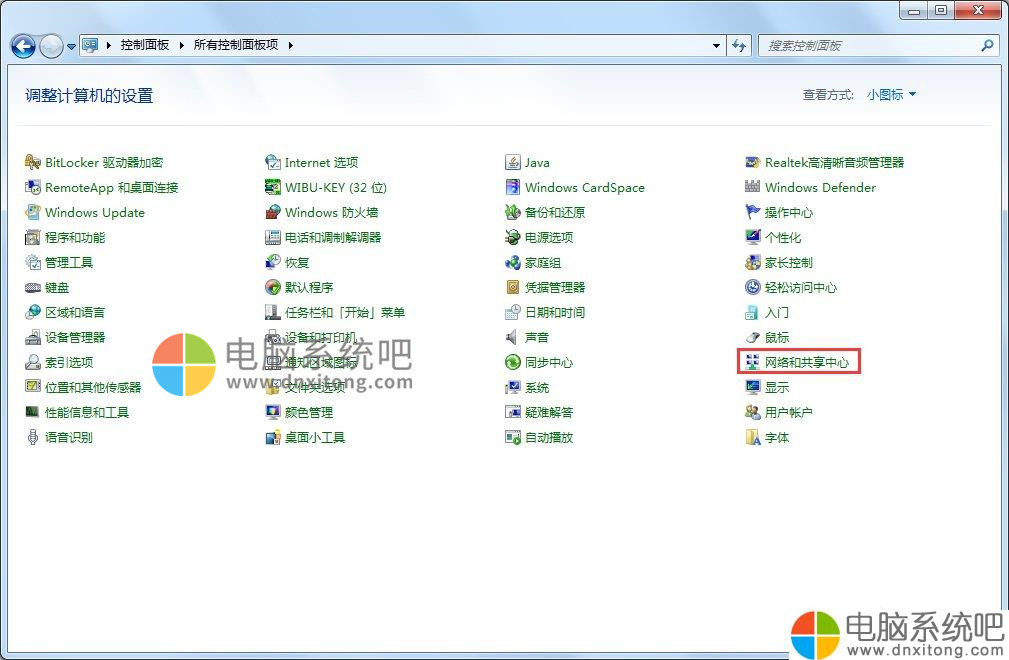1009x660 pixels.
Task: Click the 默认程序 icon
Action: click(x=273, y=288)
